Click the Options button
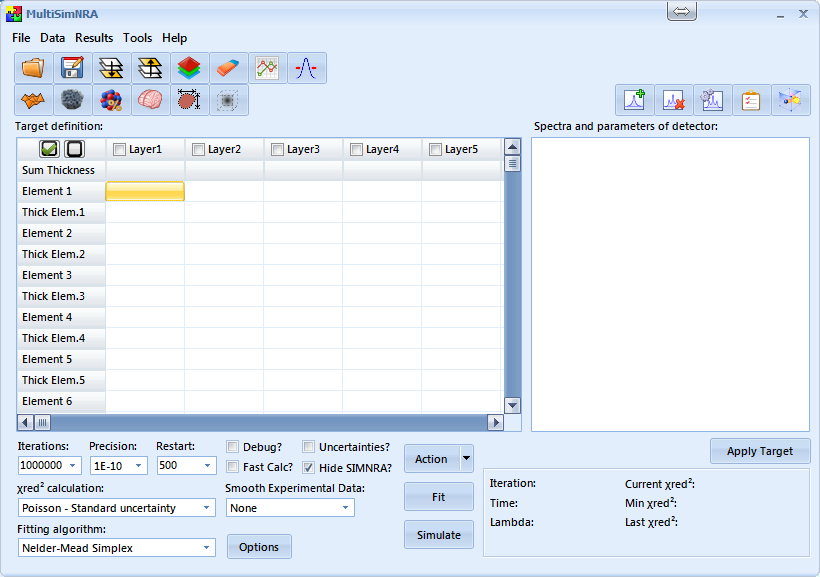820x577 pixels. coord(259,547)
